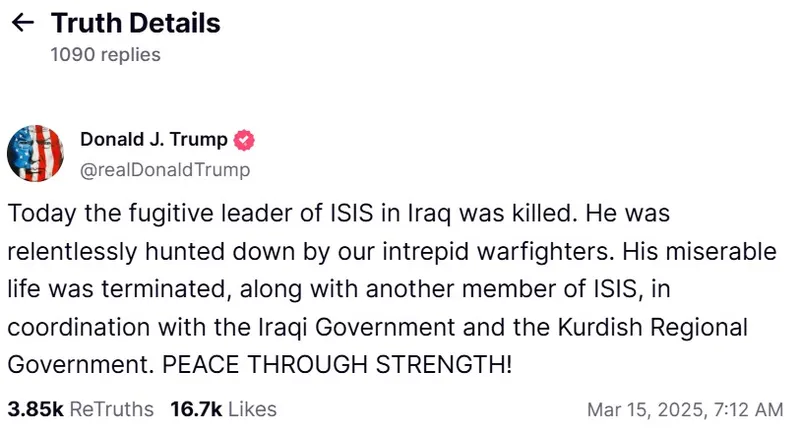This screenshot has height=435, width=800.
Task: View the 1090 replies
Action: (x=105, y=55)
